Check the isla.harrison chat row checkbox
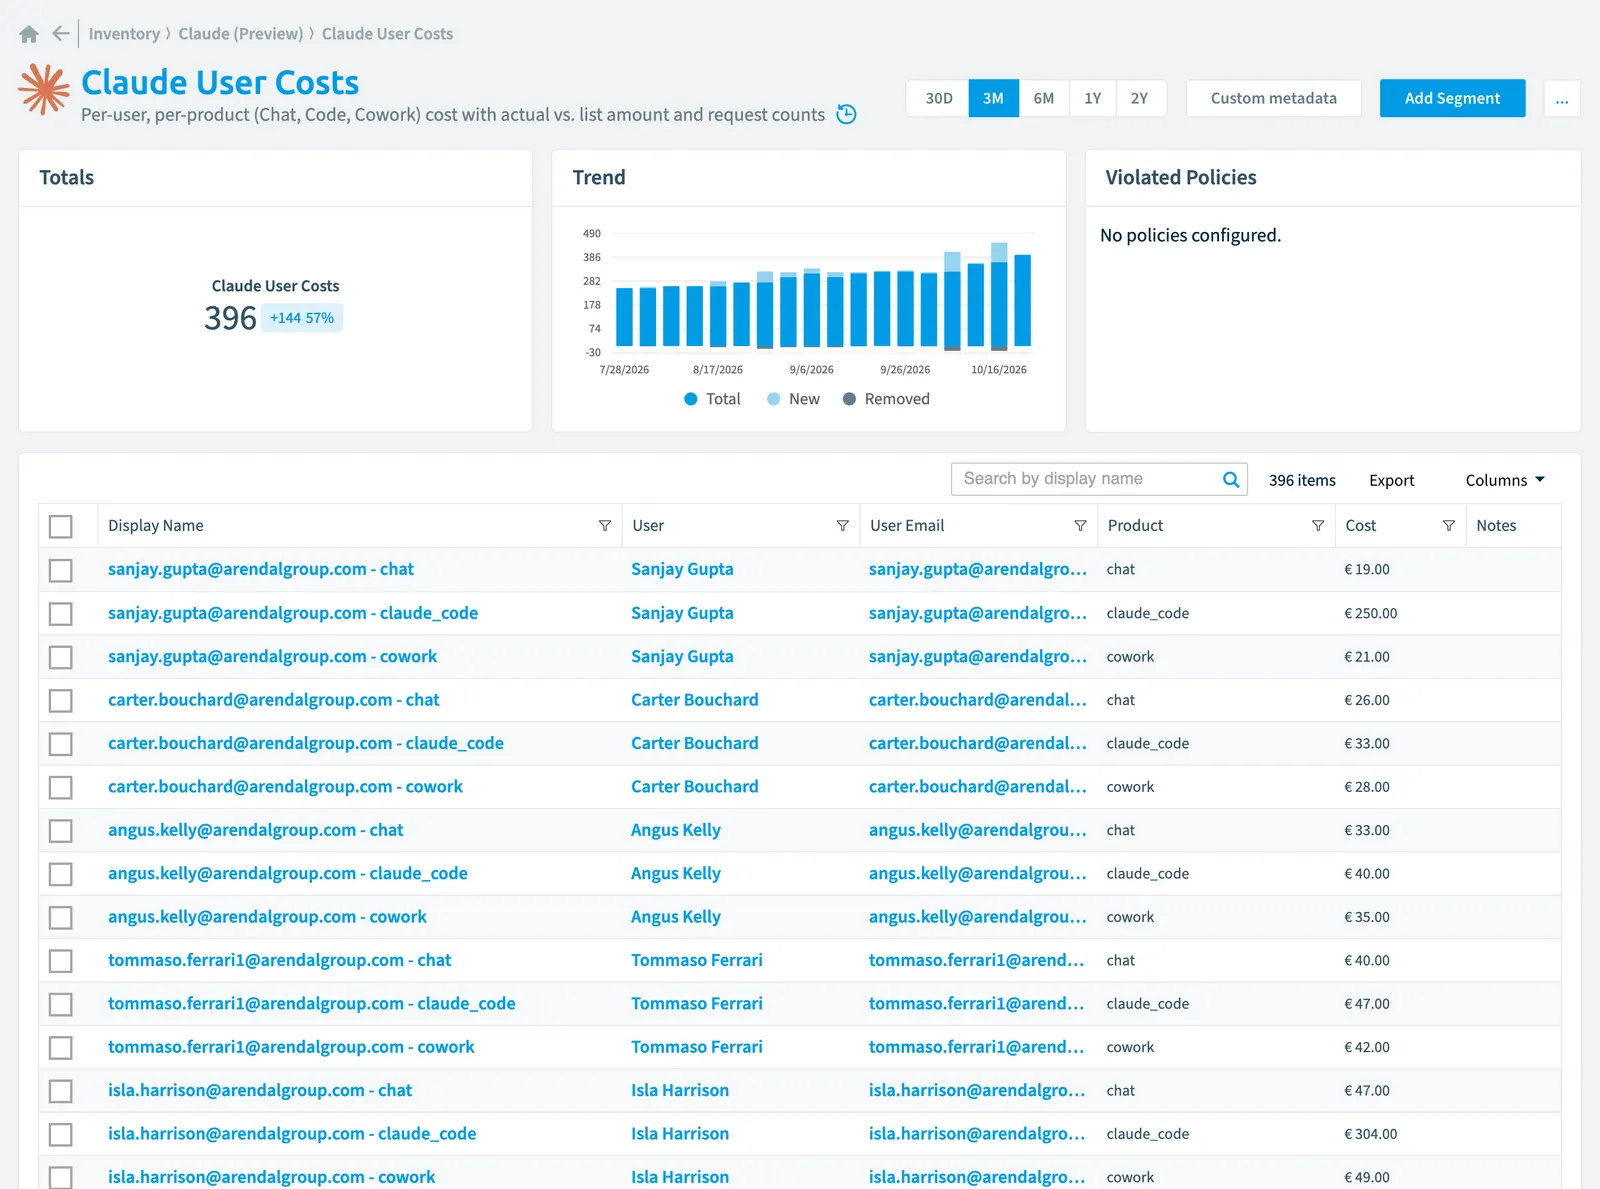 click(x=61, y=1091)
